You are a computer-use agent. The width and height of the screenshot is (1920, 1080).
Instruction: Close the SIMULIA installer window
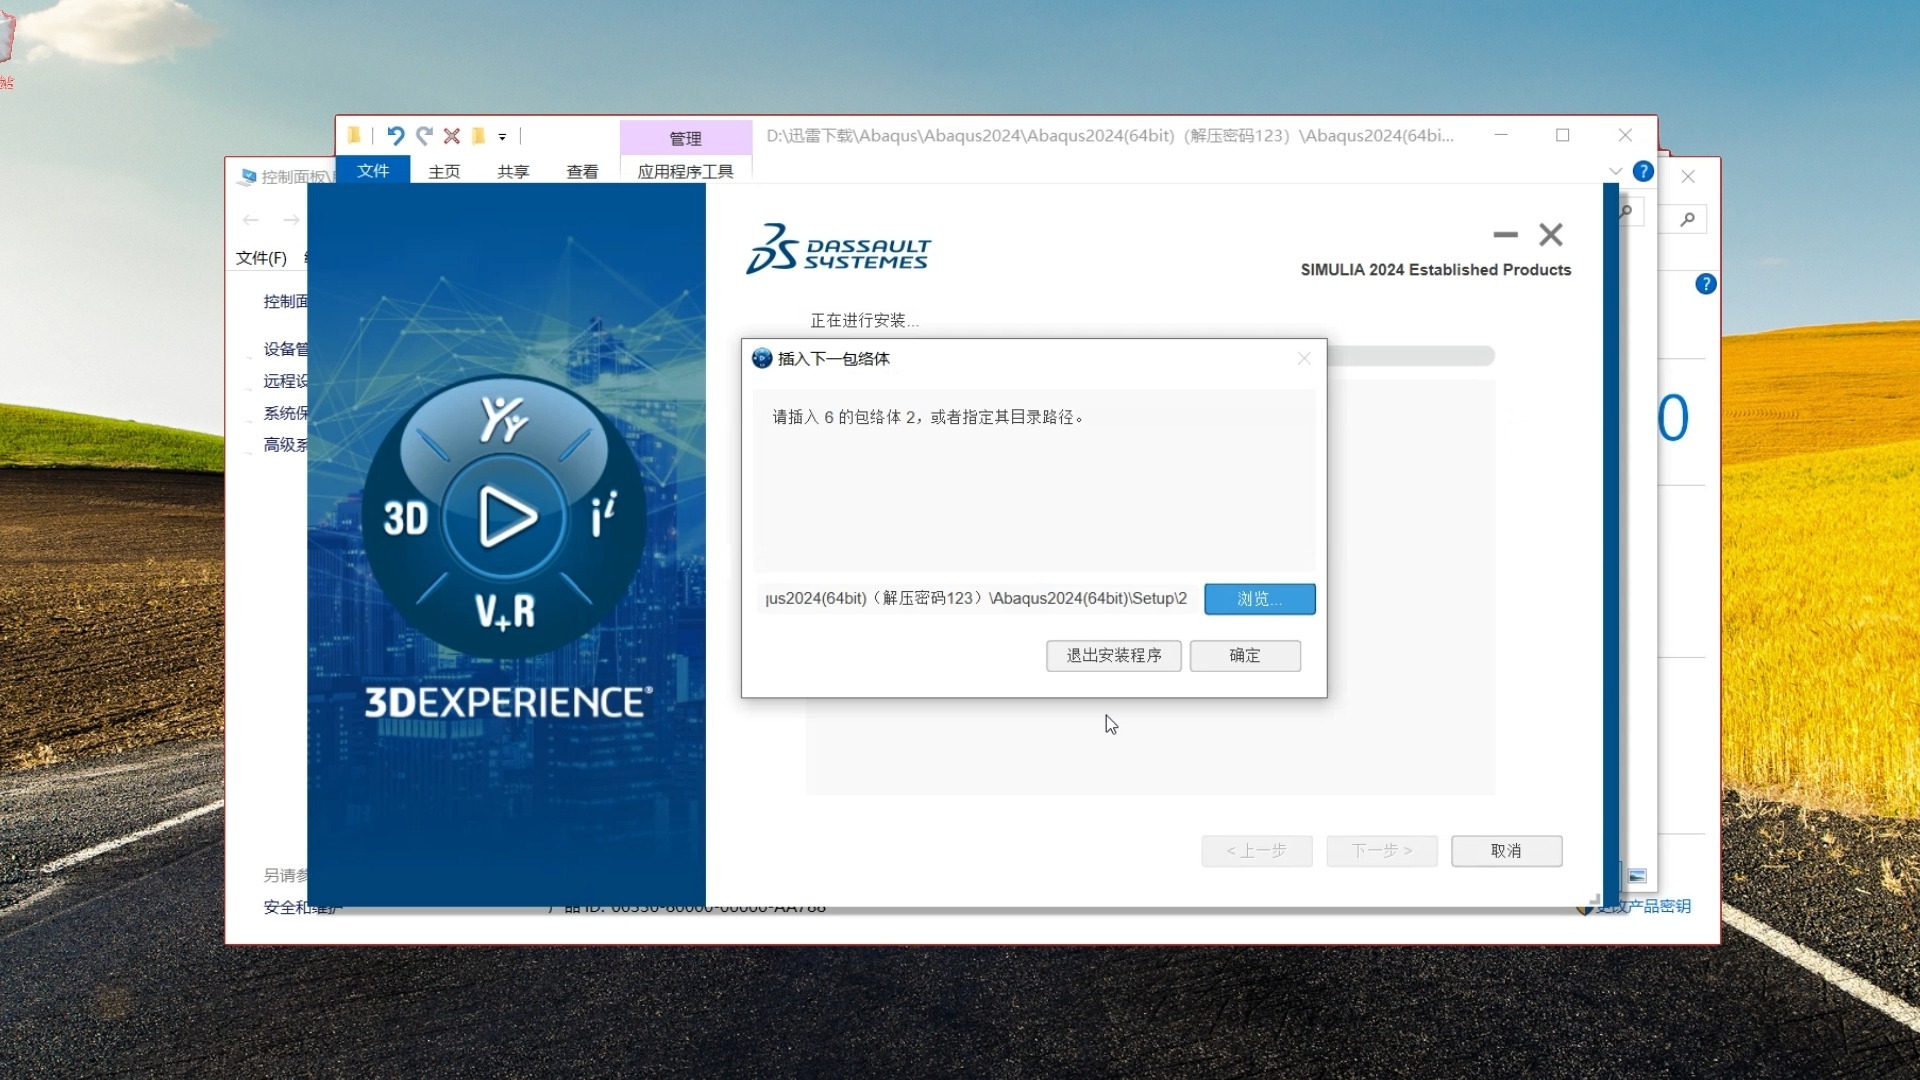(x=1551, y=235)
